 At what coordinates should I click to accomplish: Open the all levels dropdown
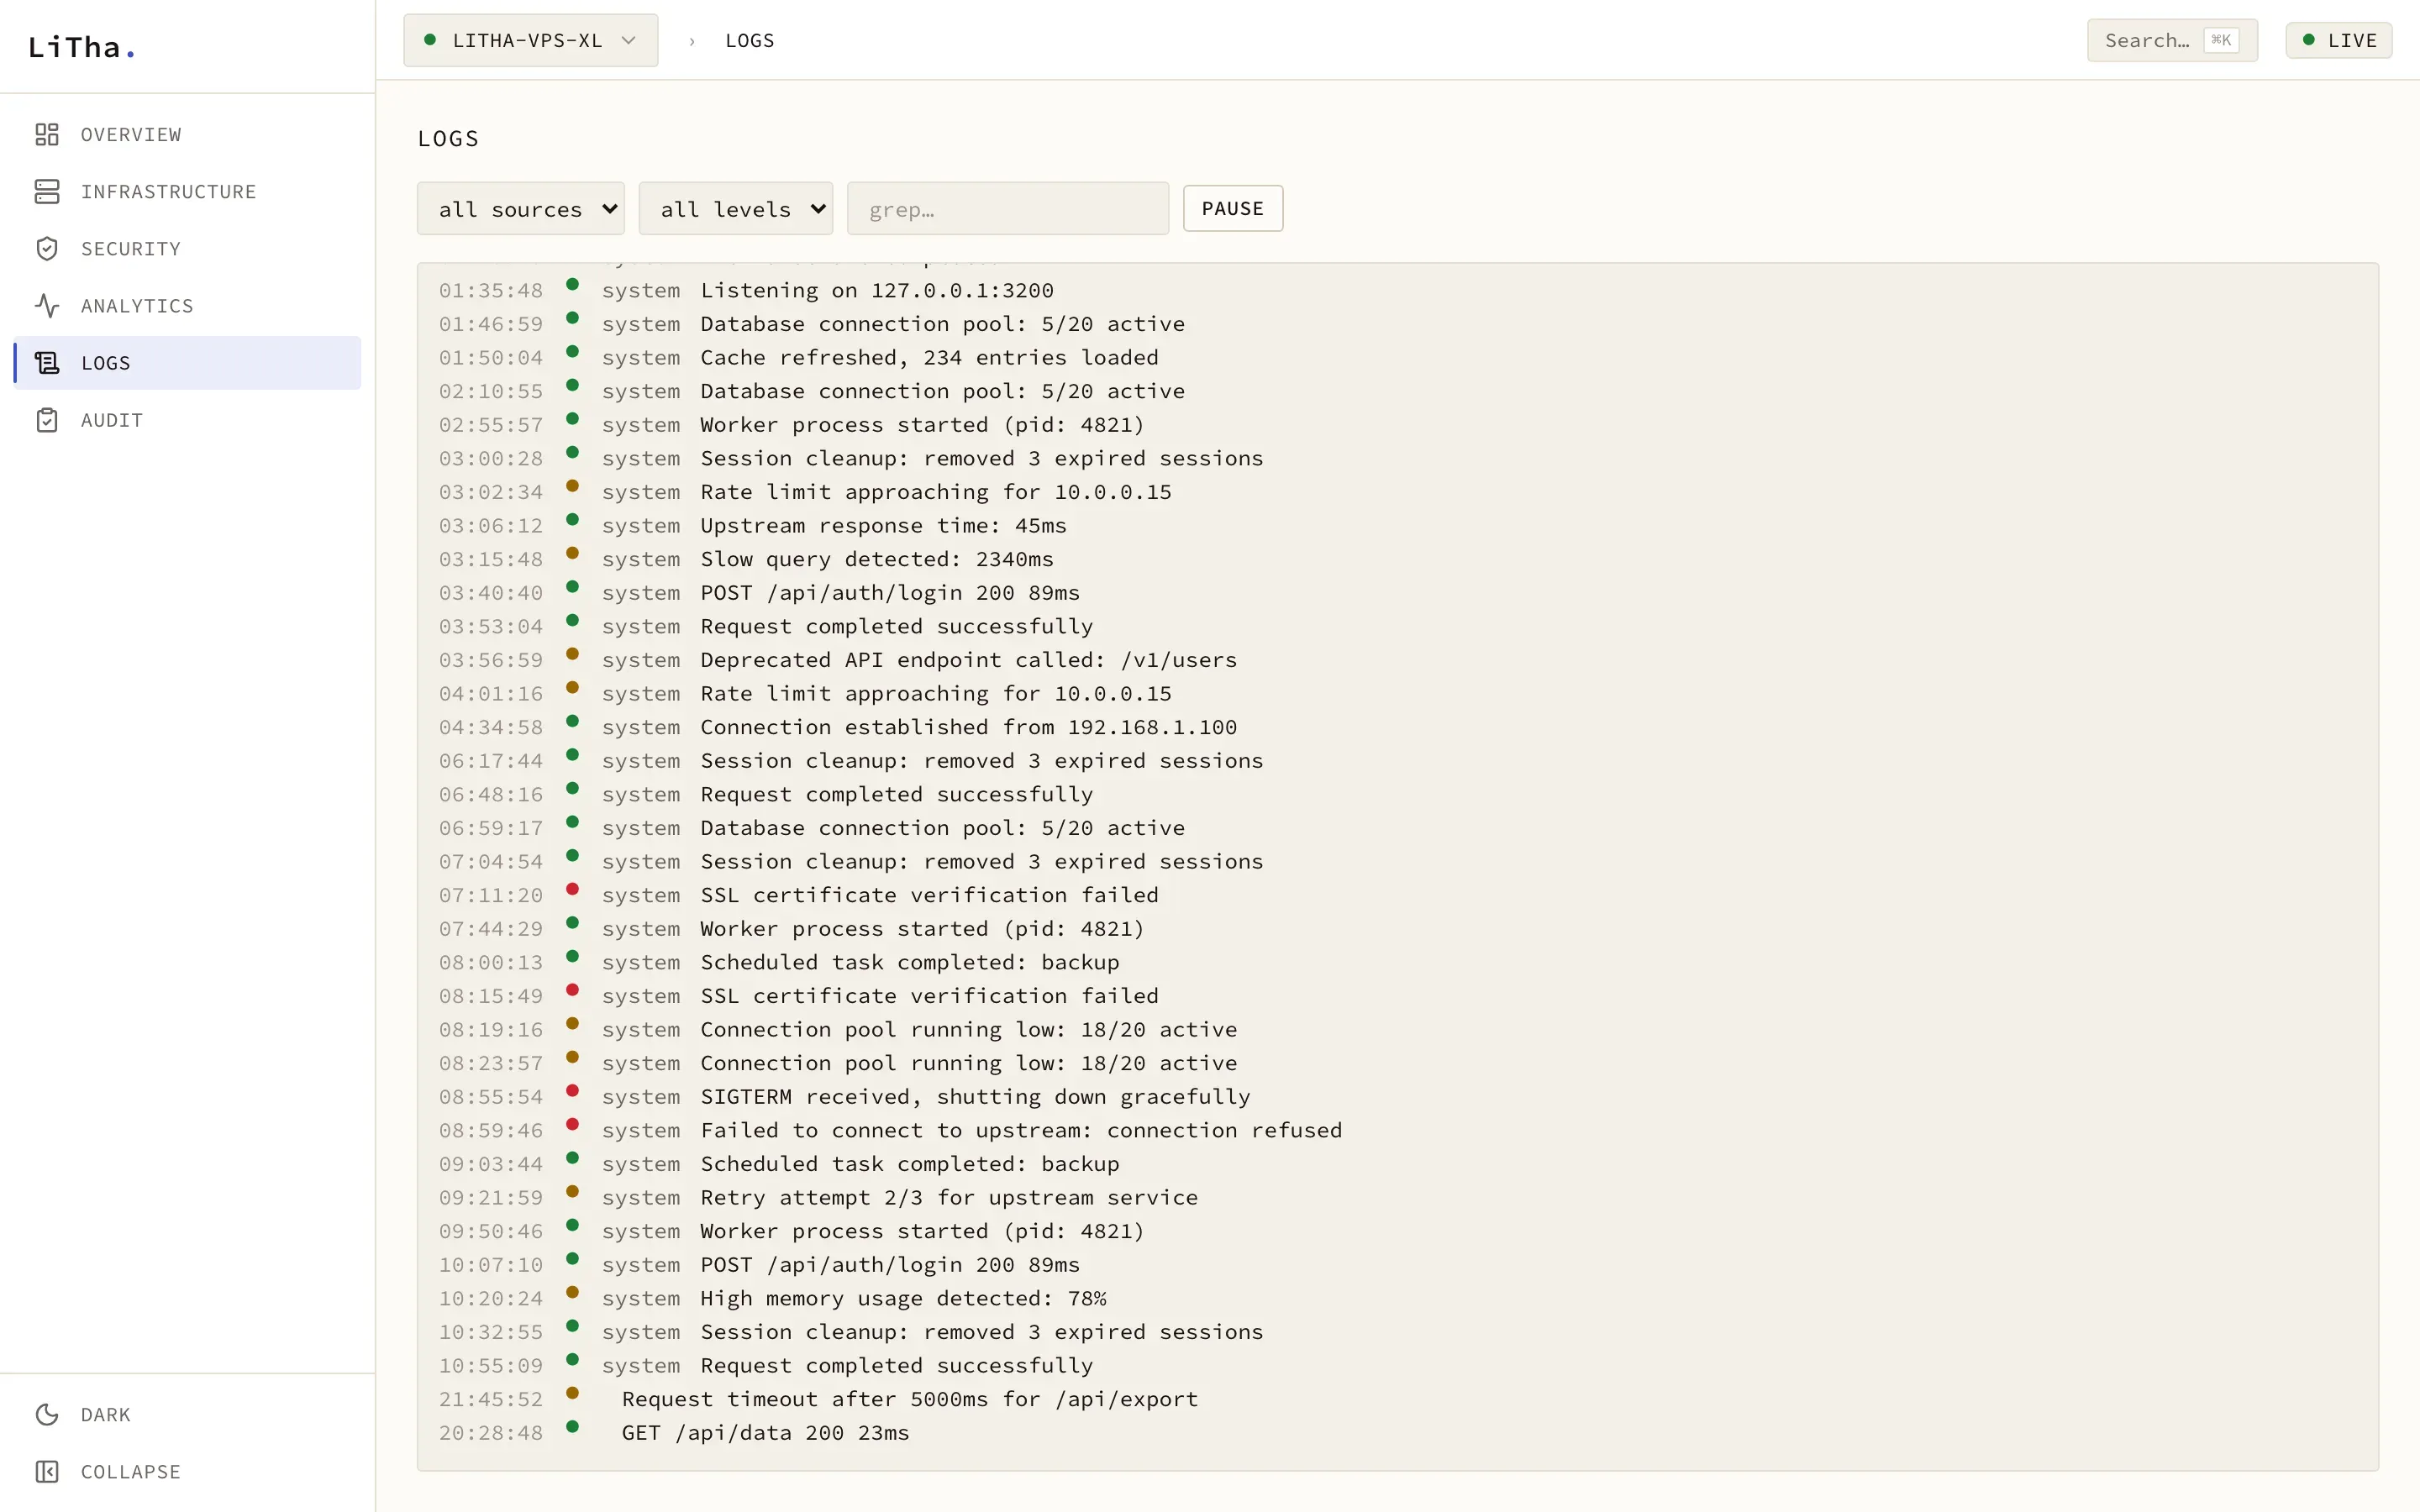(x=736, y=208)
